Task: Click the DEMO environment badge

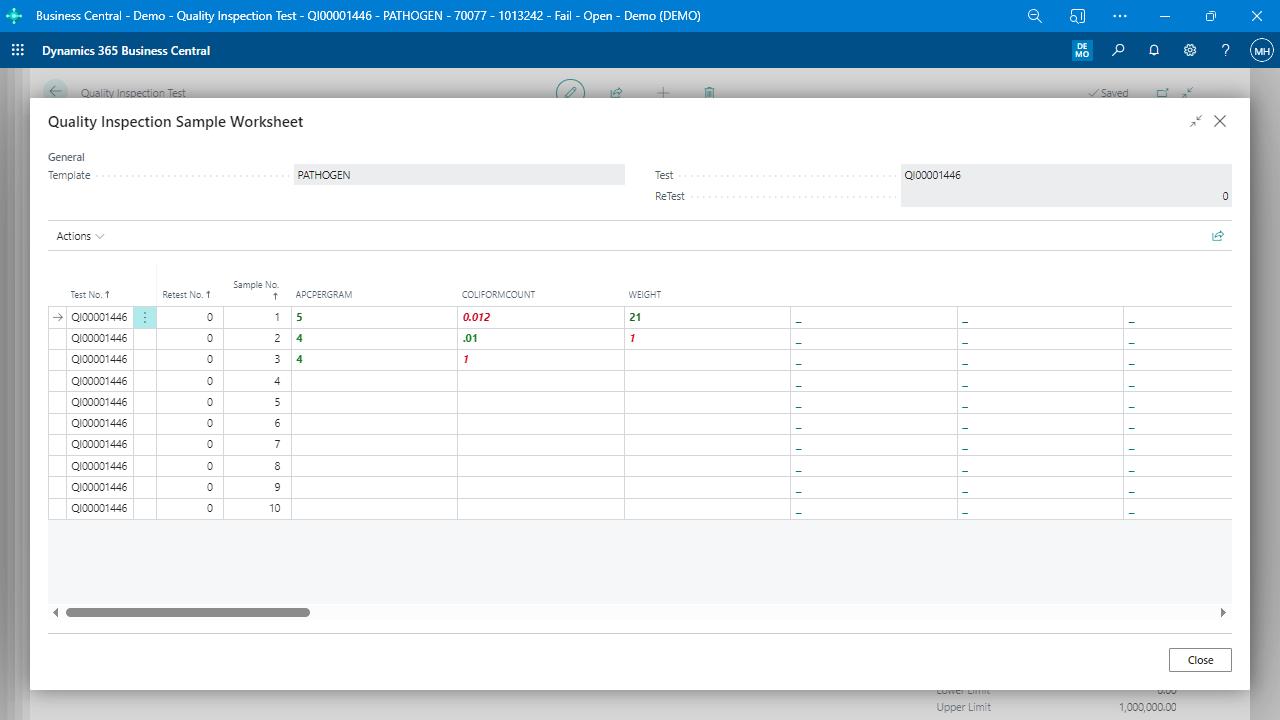Action: pyautogui.click(x=1082, y=50)
